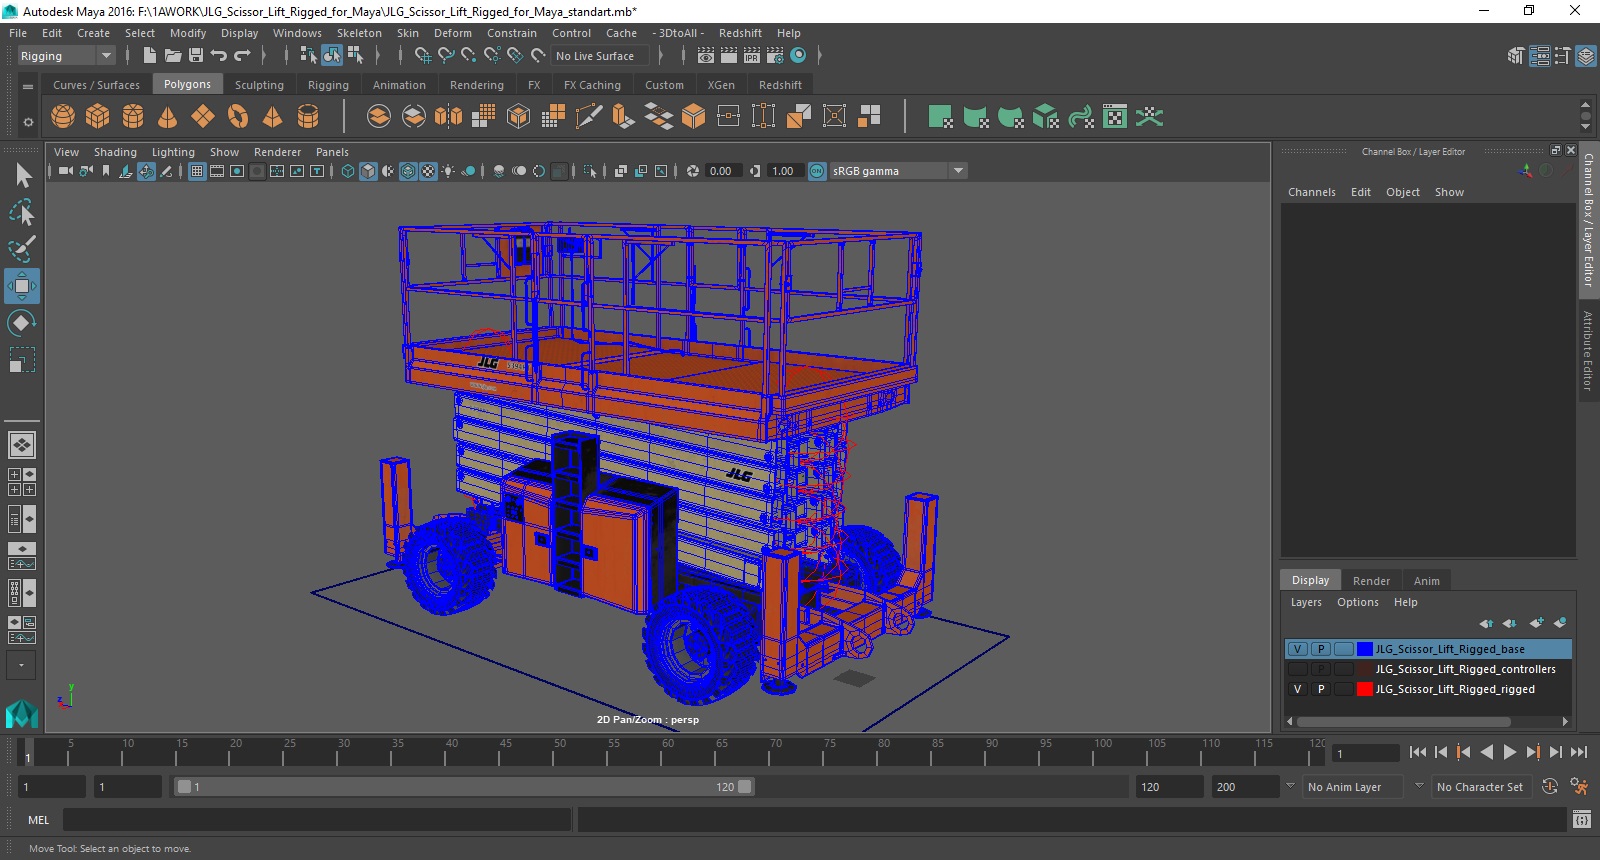Toggle display type box of Rigged_base layer

tap(1344, 649)
